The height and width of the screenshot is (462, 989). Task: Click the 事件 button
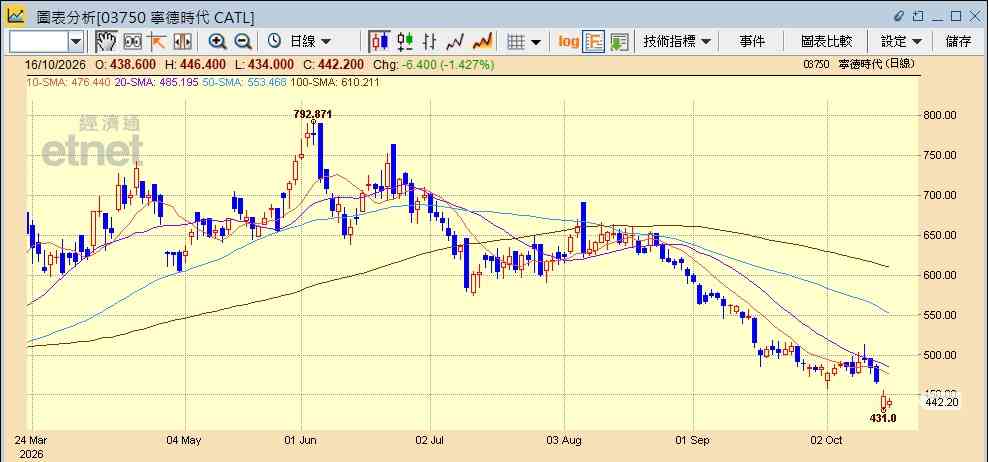pos(752,42)
